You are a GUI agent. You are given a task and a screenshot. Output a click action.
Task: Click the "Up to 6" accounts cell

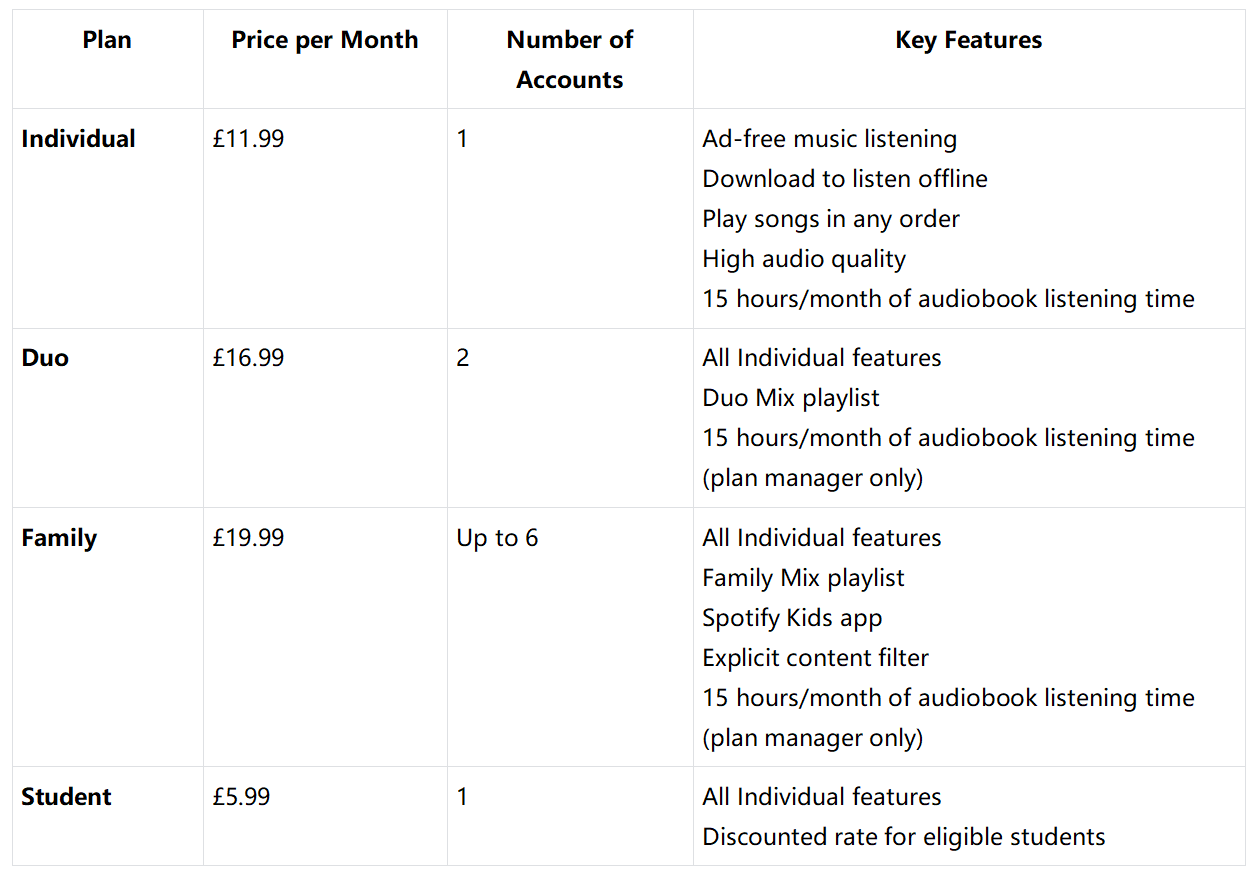(497, 538)
